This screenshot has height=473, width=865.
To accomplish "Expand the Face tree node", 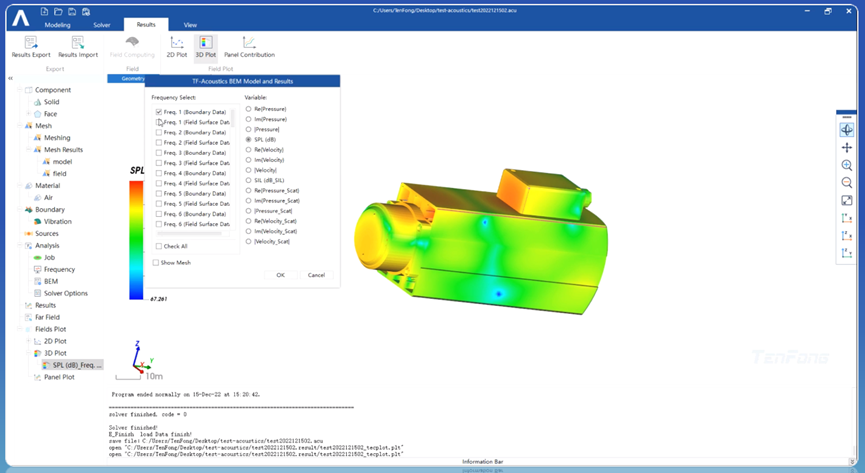I will pos(29,114).
